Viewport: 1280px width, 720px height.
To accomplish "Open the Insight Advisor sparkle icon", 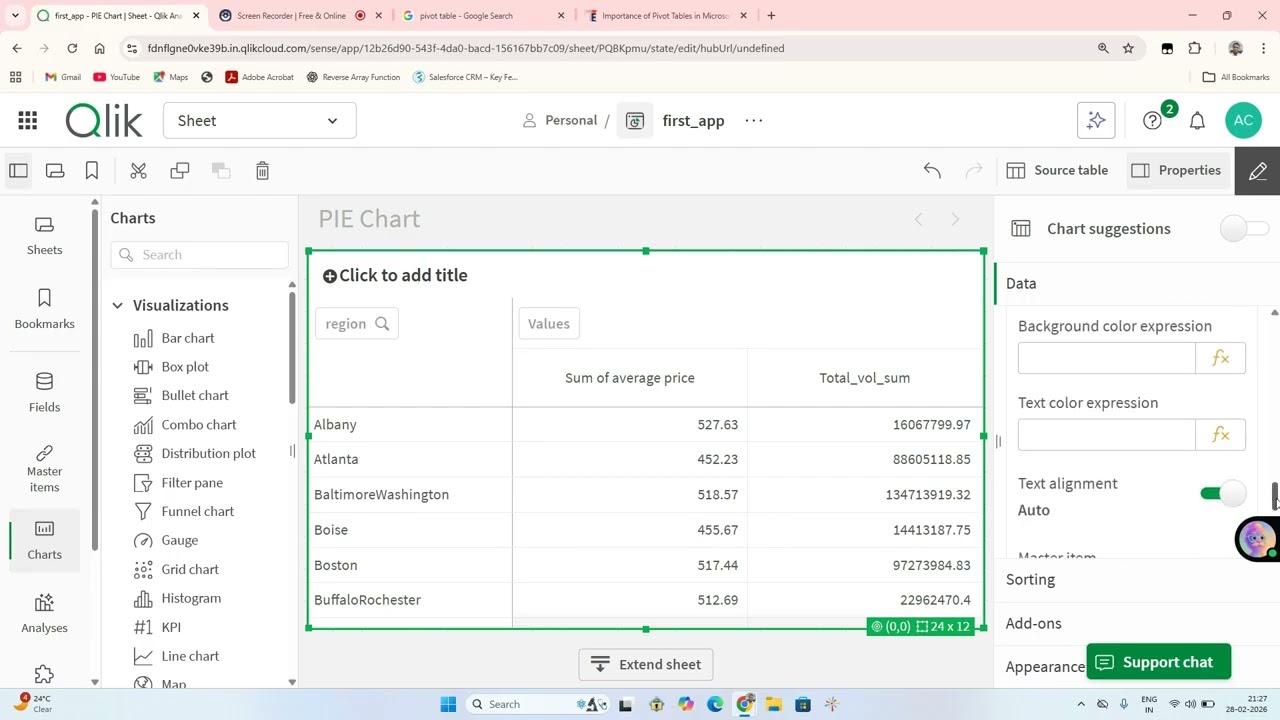I will click(x=1096, y=120).
